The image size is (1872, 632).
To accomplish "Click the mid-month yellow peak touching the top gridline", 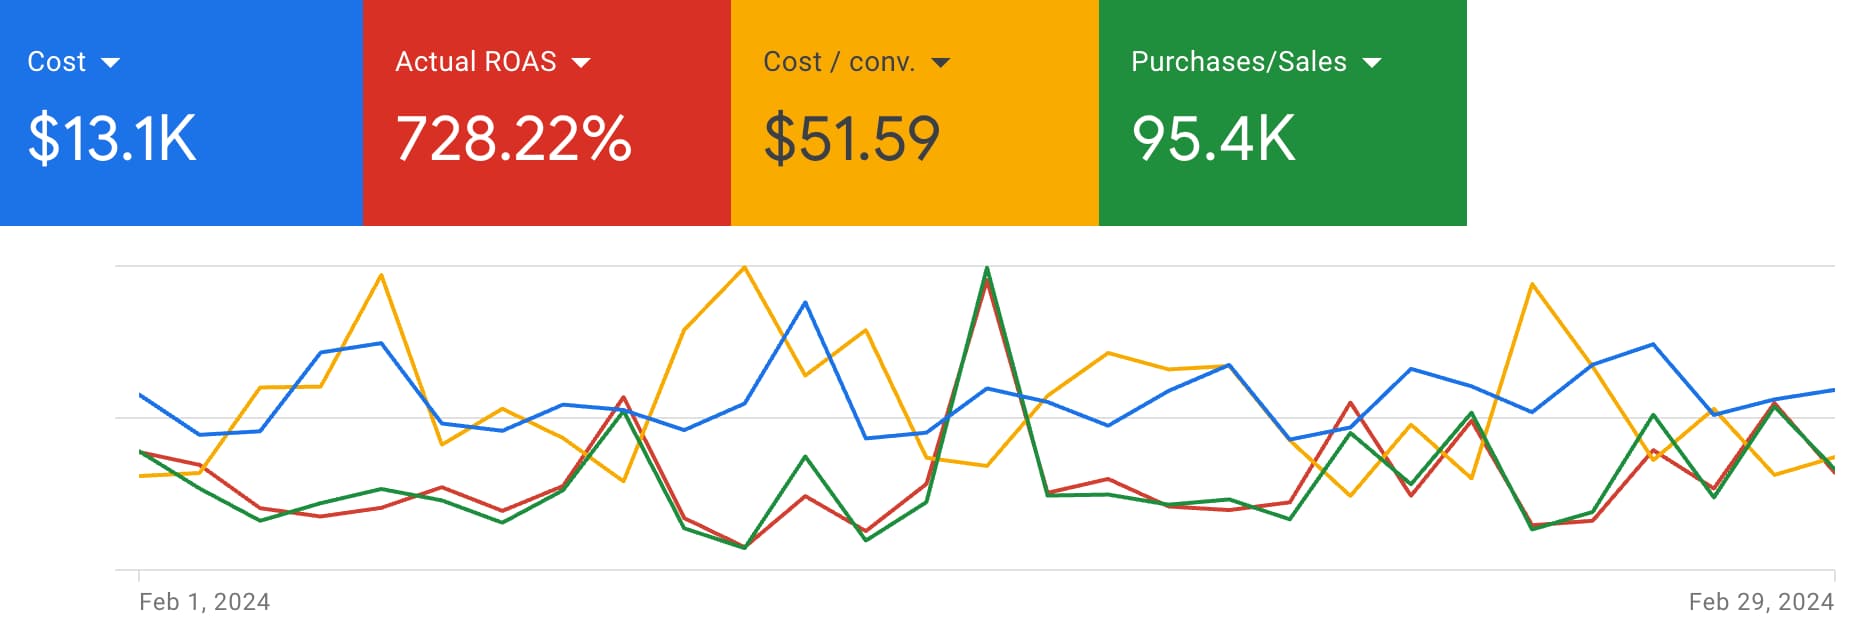I will pos(744,267).
